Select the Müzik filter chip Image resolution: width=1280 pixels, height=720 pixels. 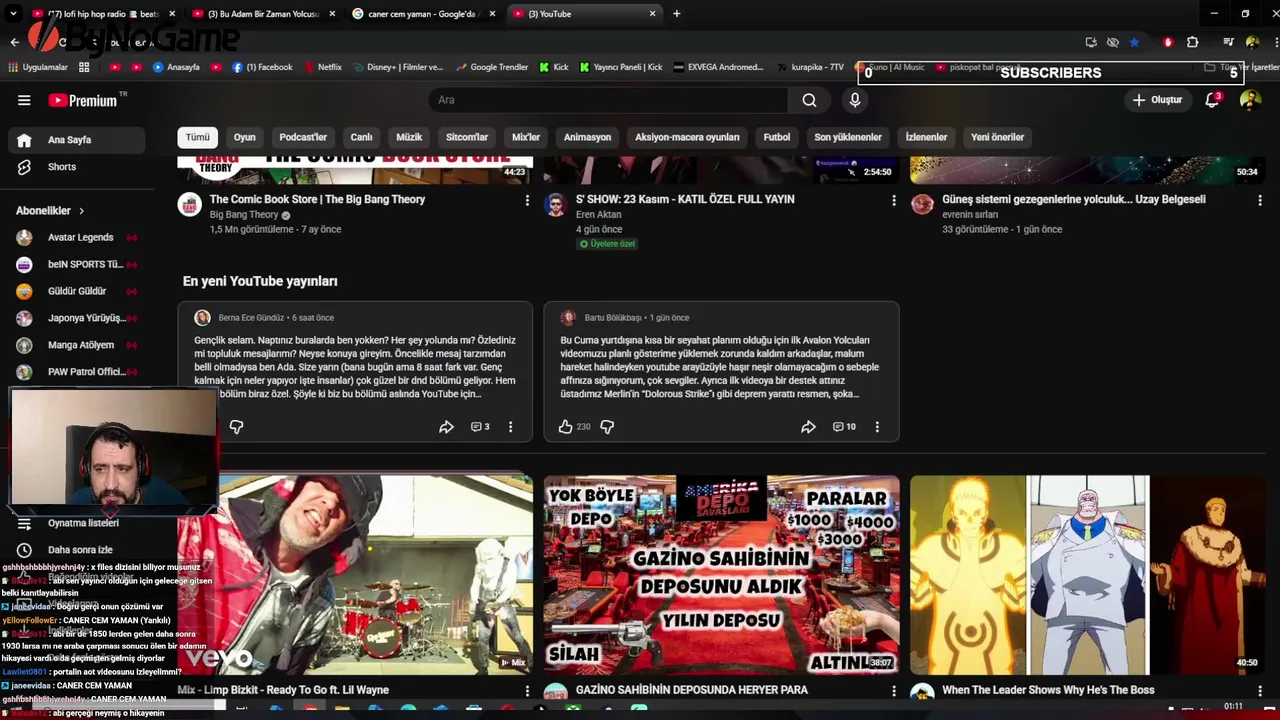pyautogui.click(x=409, y=137)
